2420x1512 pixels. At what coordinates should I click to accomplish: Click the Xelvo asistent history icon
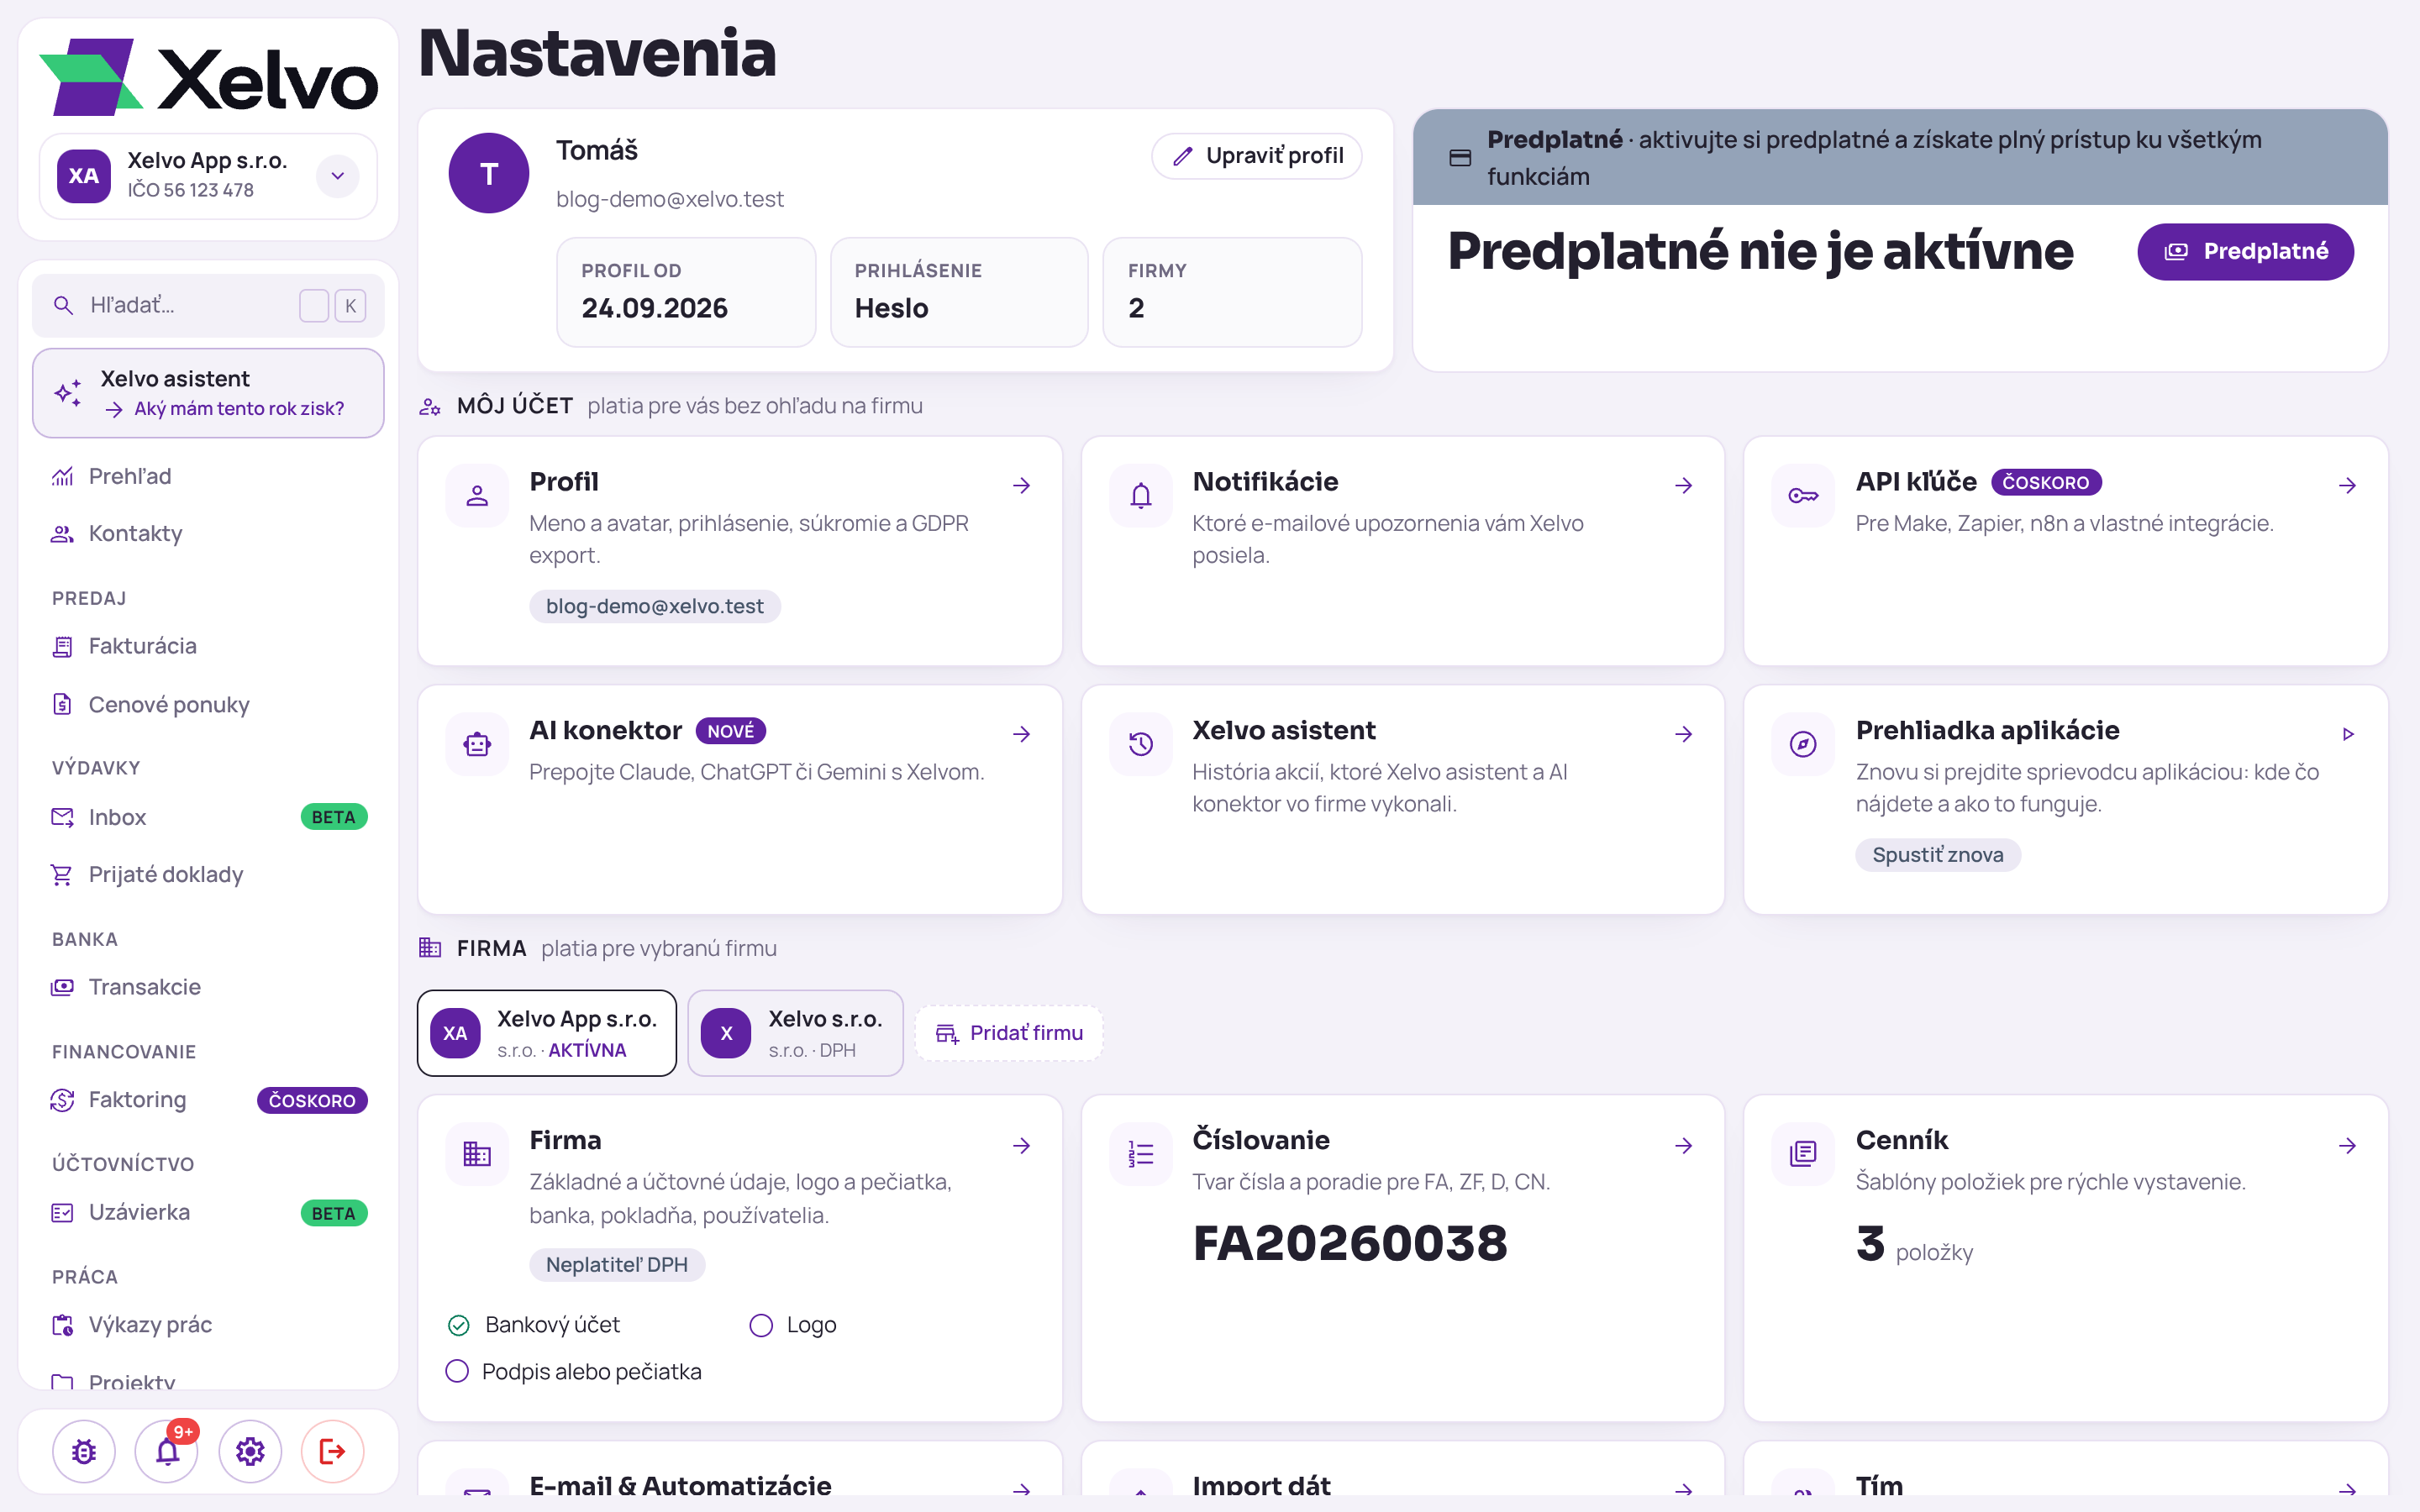(x=1140, y=744)
